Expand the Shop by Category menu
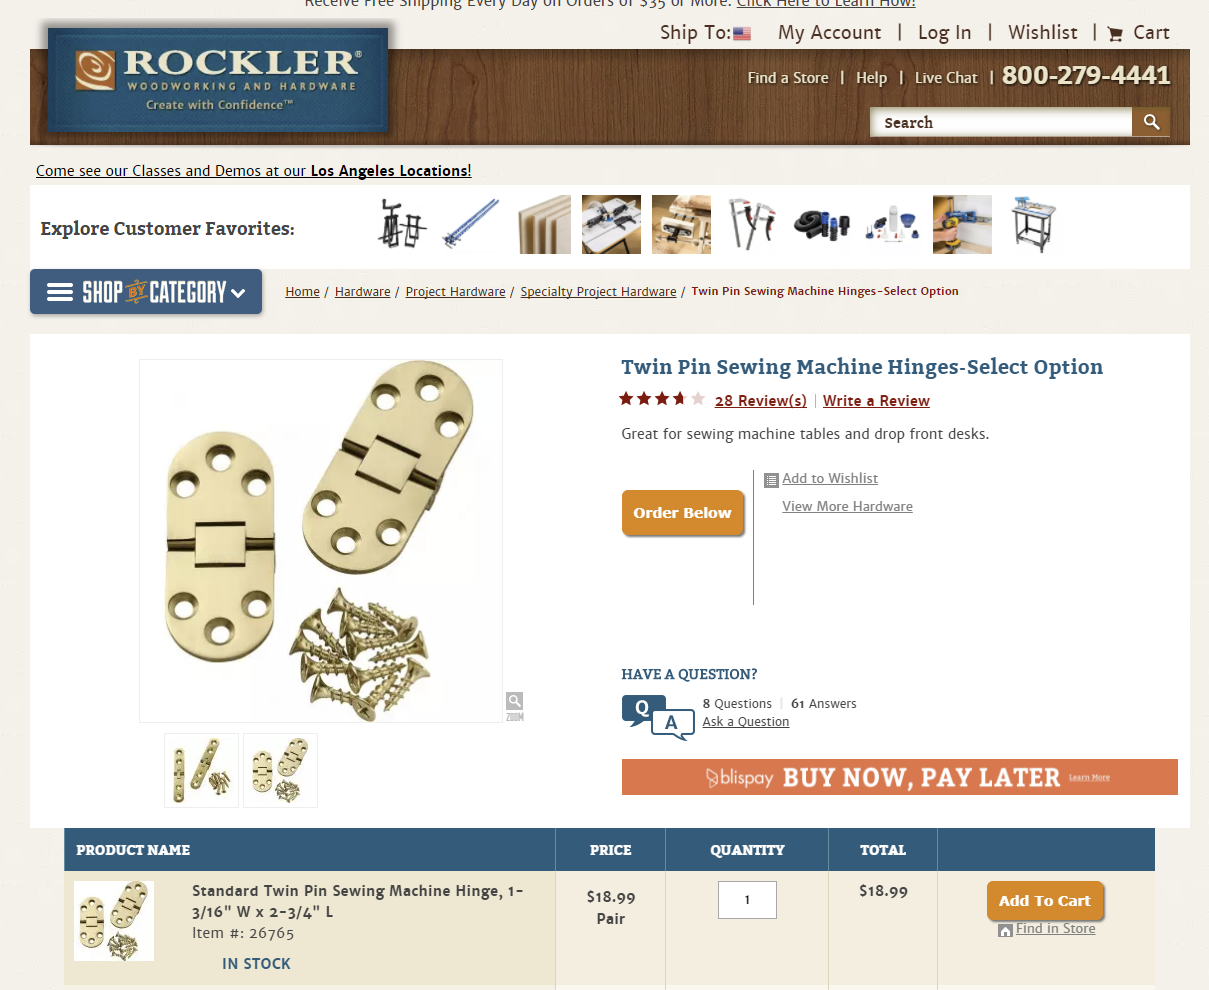Image resolution: width=1209 pixels, height=990 pixels. click(146, 292)
